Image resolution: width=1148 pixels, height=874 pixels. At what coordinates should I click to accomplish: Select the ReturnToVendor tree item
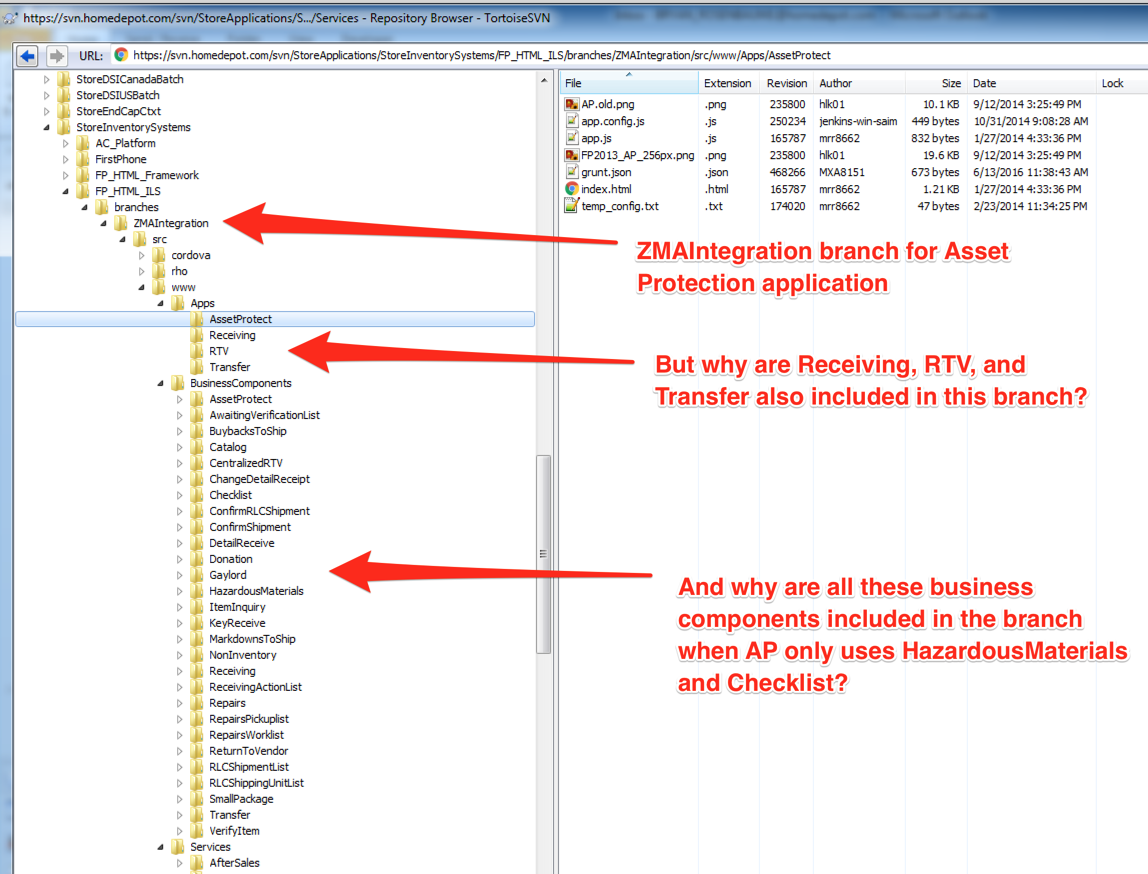(248, 751)
